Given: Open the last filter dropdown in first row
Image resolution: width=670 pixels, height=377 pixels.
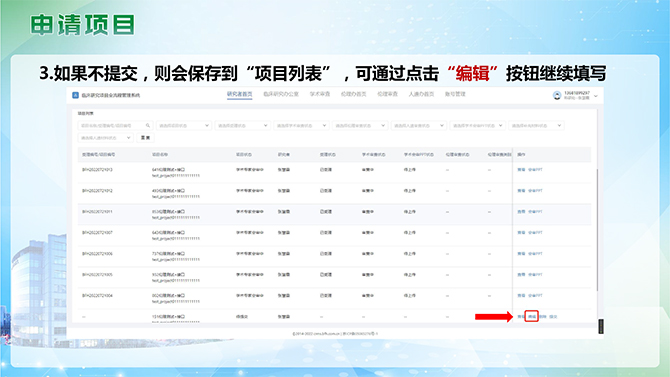Looking at the screenshot, I should pyautogui.click(x=536, y=126).
